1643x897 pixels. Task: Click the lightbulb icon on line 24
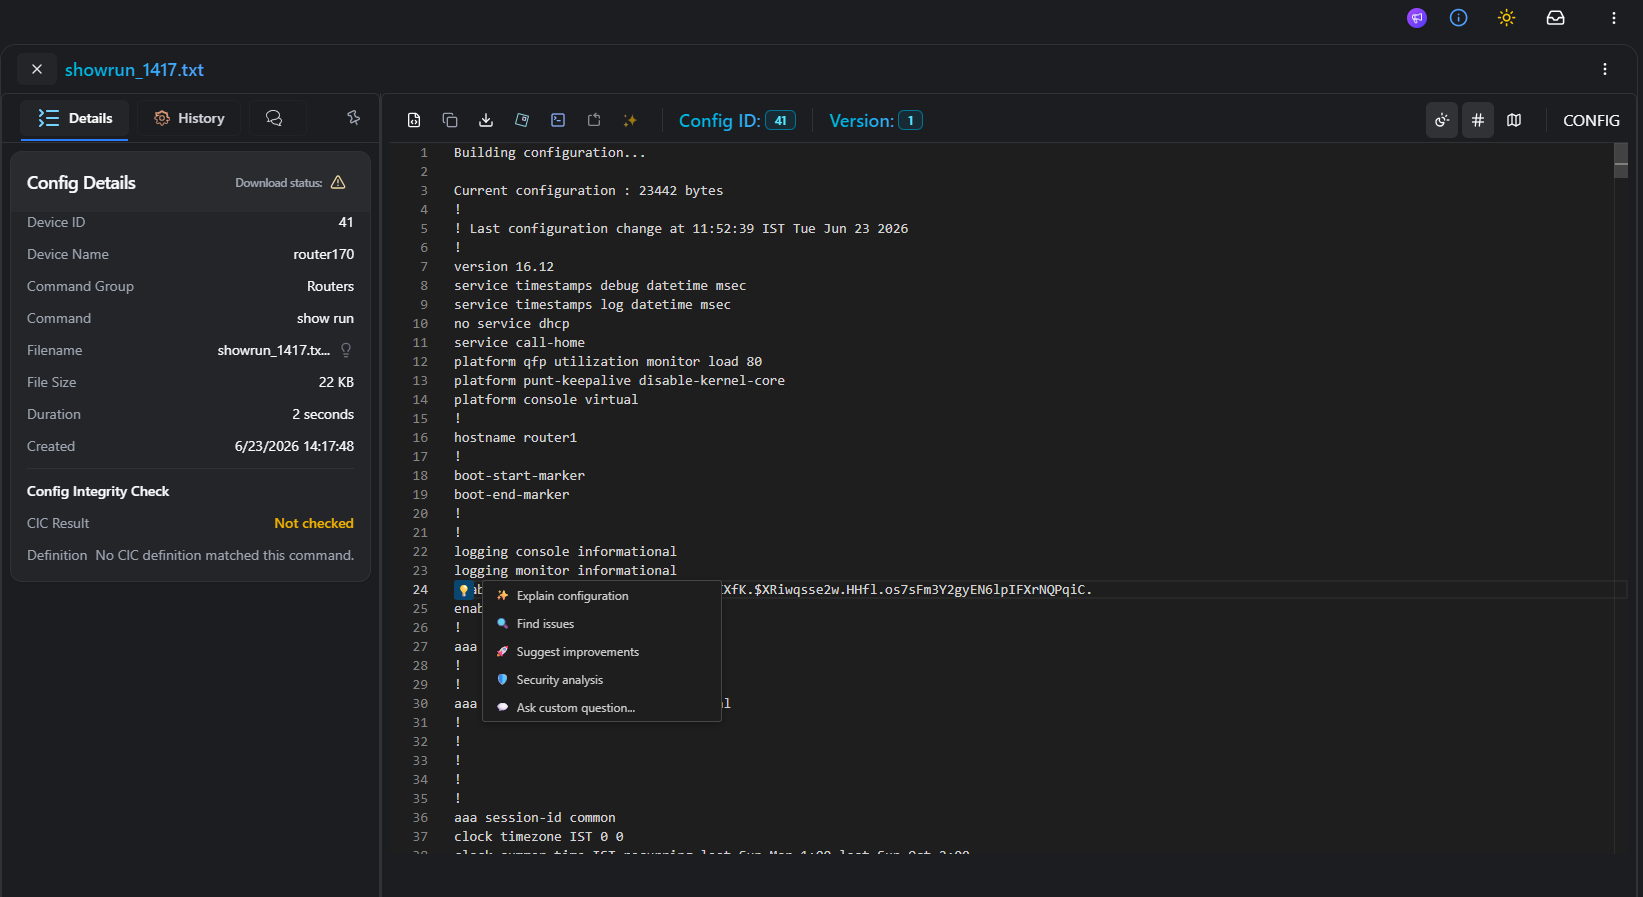coord(463,590)
